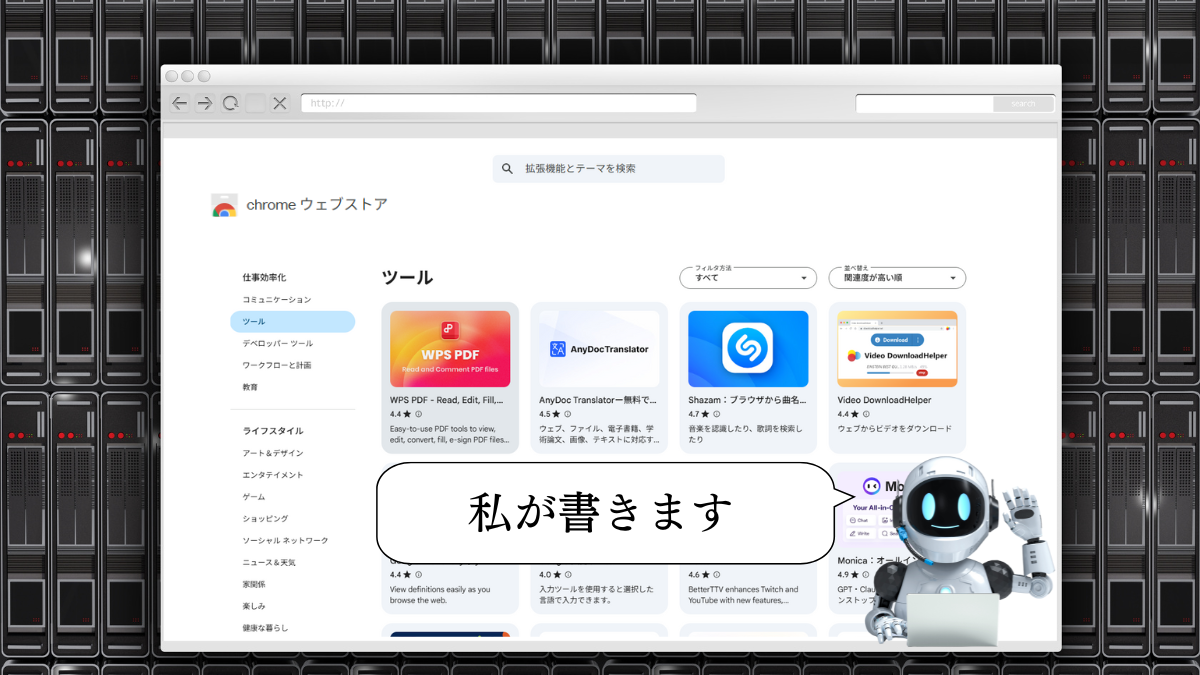Open the ショッピング category link
This screenshot has width=1200, height=675.
265,519
